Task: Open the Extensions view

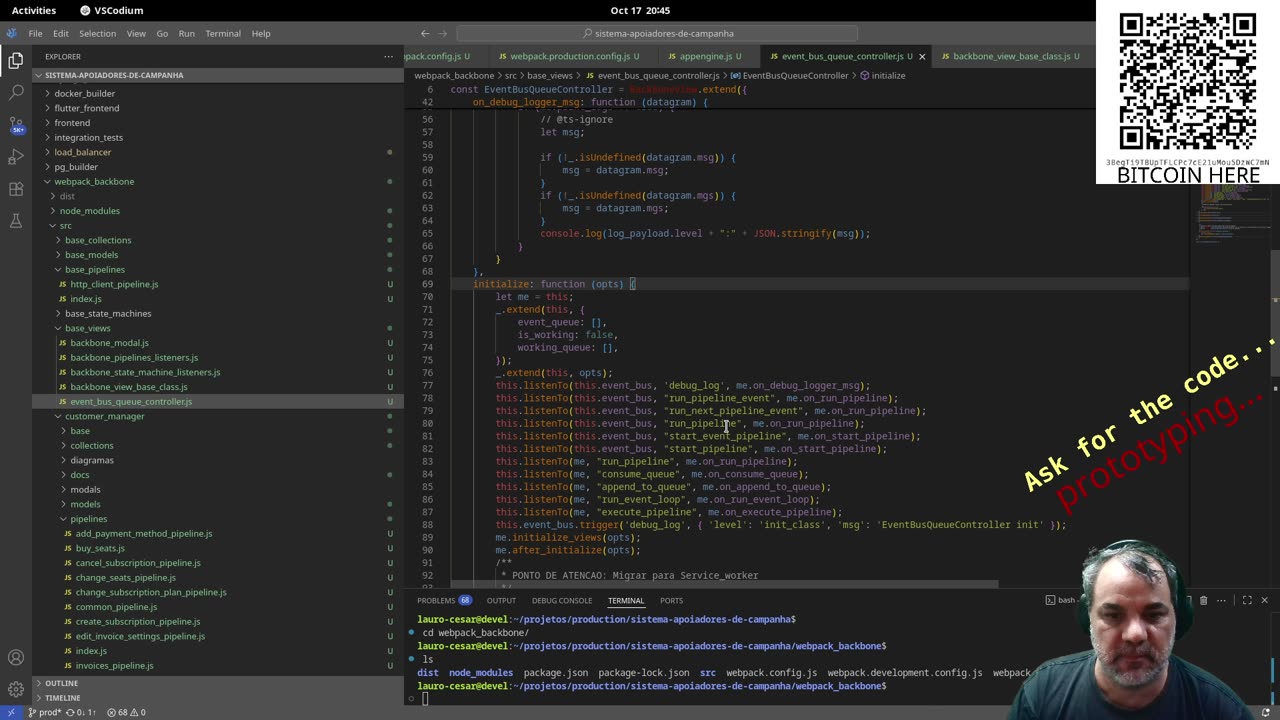Action: pyautogui.click(x=16, y=189)
